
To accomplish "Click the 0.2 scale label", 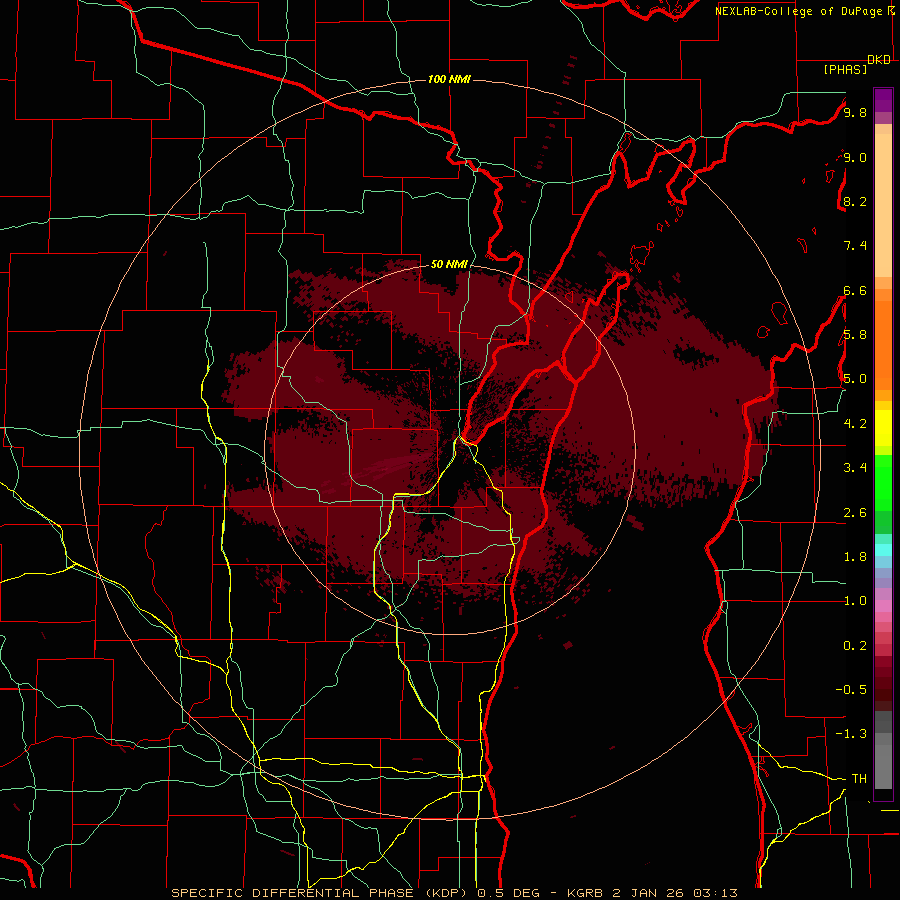I will [x=855, y=646].
